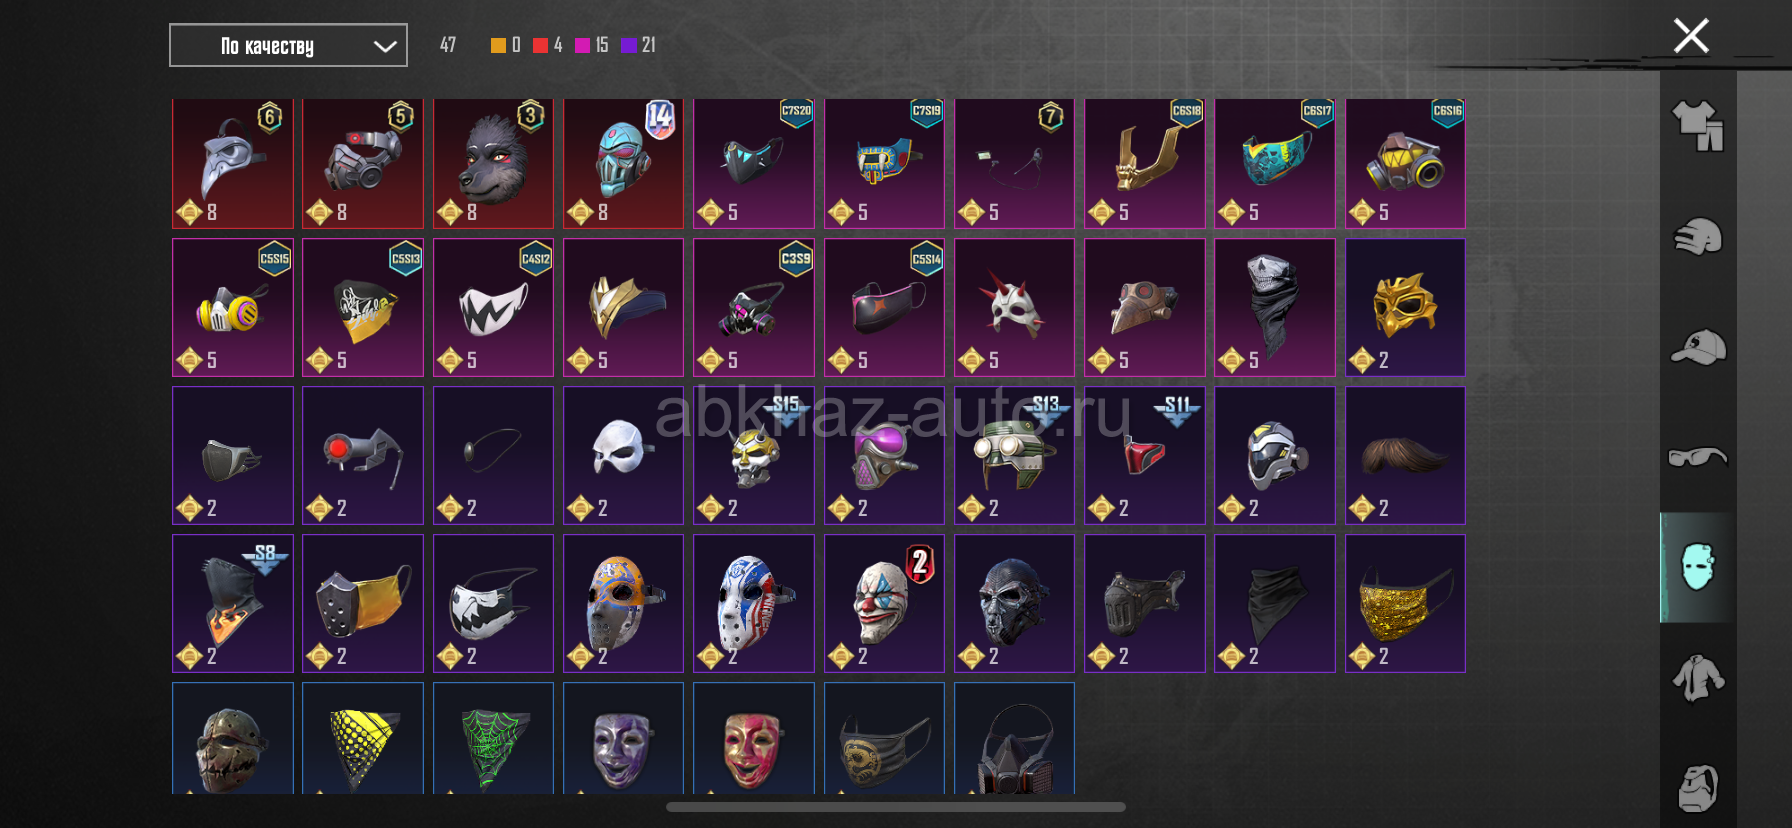Open the backpack category icon
This screenshot has width=1792, height=828.
pos(1698,788)
